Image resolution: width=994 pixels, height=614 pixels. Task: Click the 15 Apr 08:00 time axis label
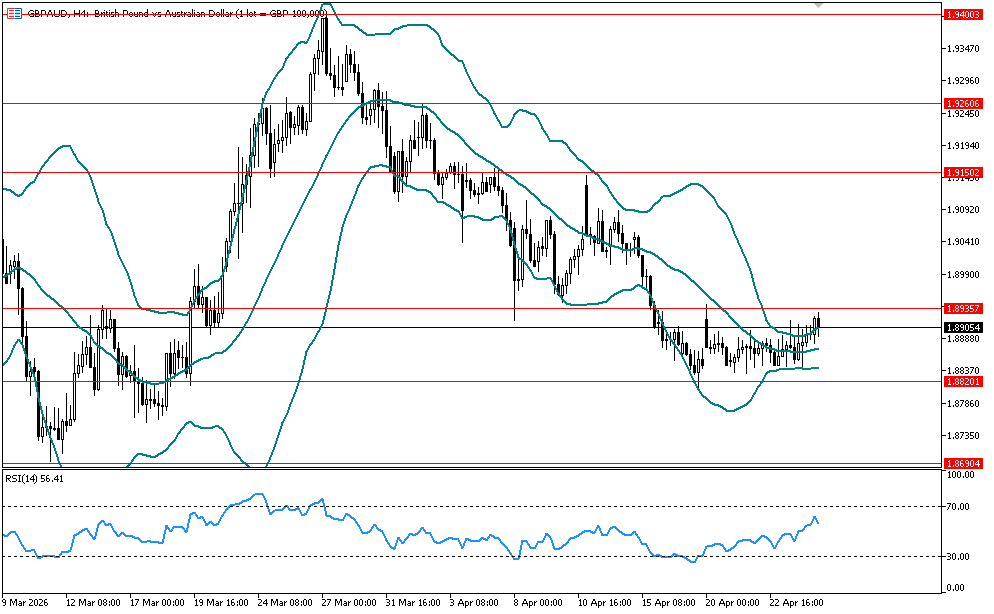coord(670,603)
